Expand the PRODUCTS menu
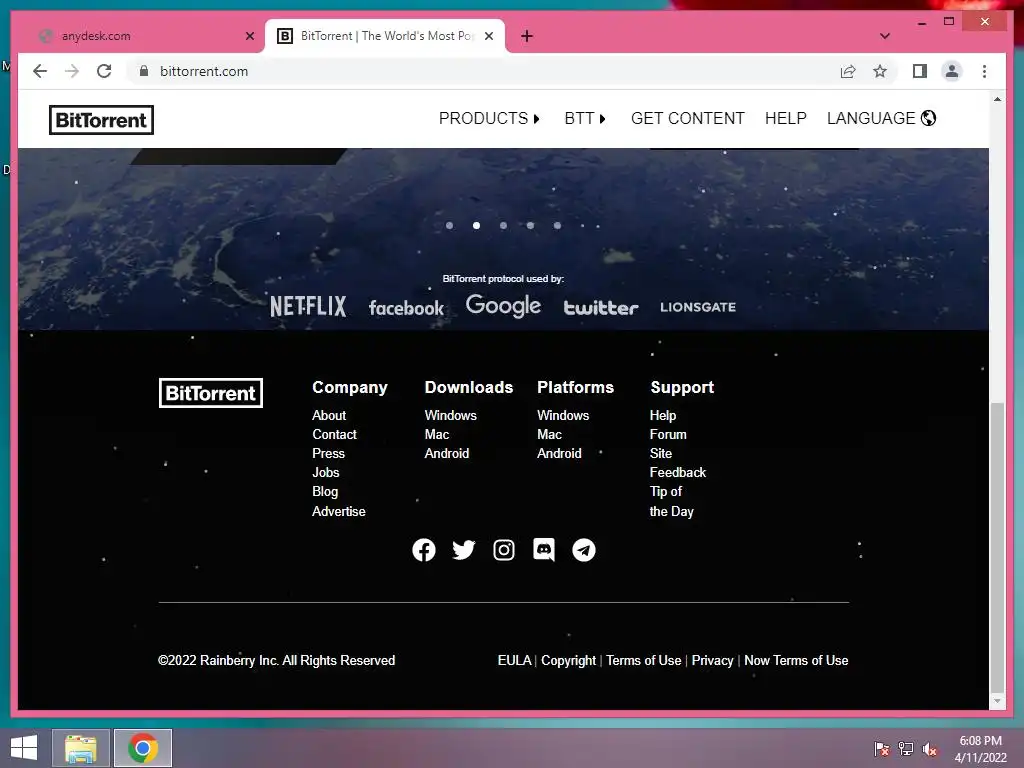 pyautogui.click(x=489, y=118)
